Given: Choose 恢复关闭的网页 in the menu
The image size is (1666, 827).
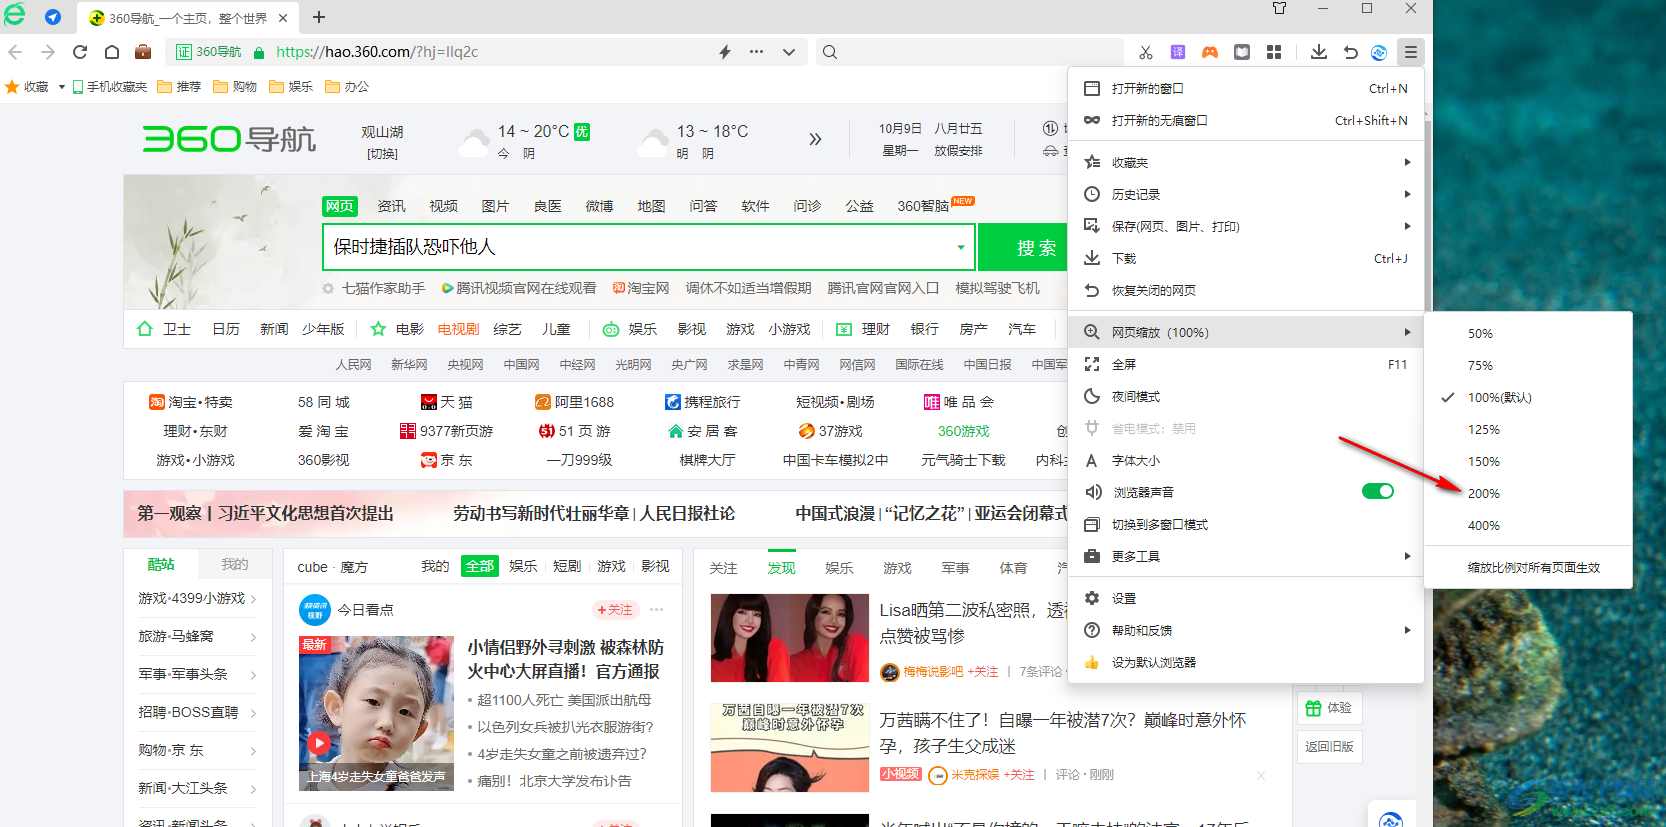Looking at the screenshot, I should click(x=1246, y=290).
